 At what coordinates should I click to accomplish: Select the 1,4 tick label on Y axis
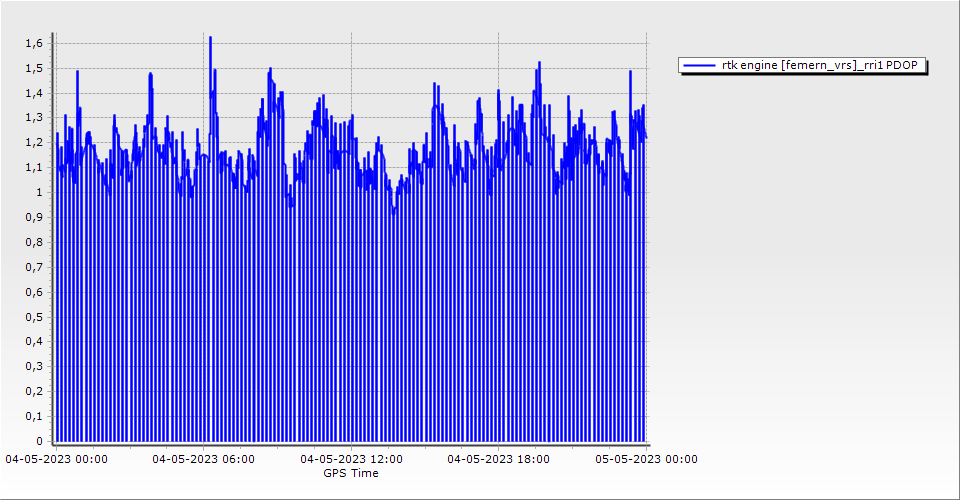click(34, 93)
